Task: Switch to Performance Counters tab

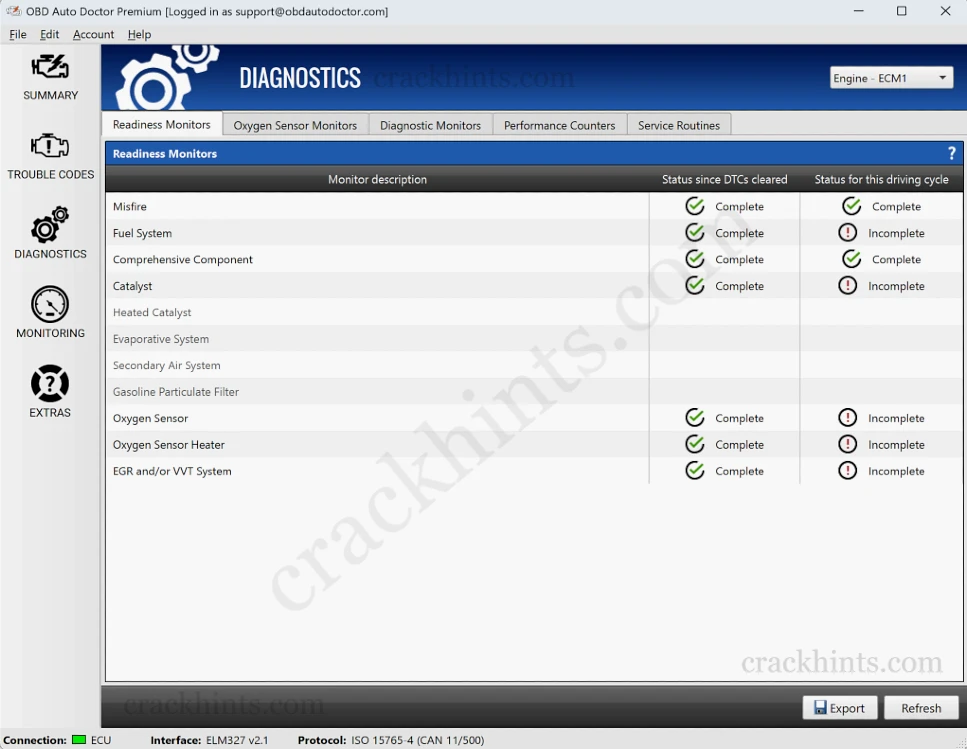Action: (x=559, y=125)
